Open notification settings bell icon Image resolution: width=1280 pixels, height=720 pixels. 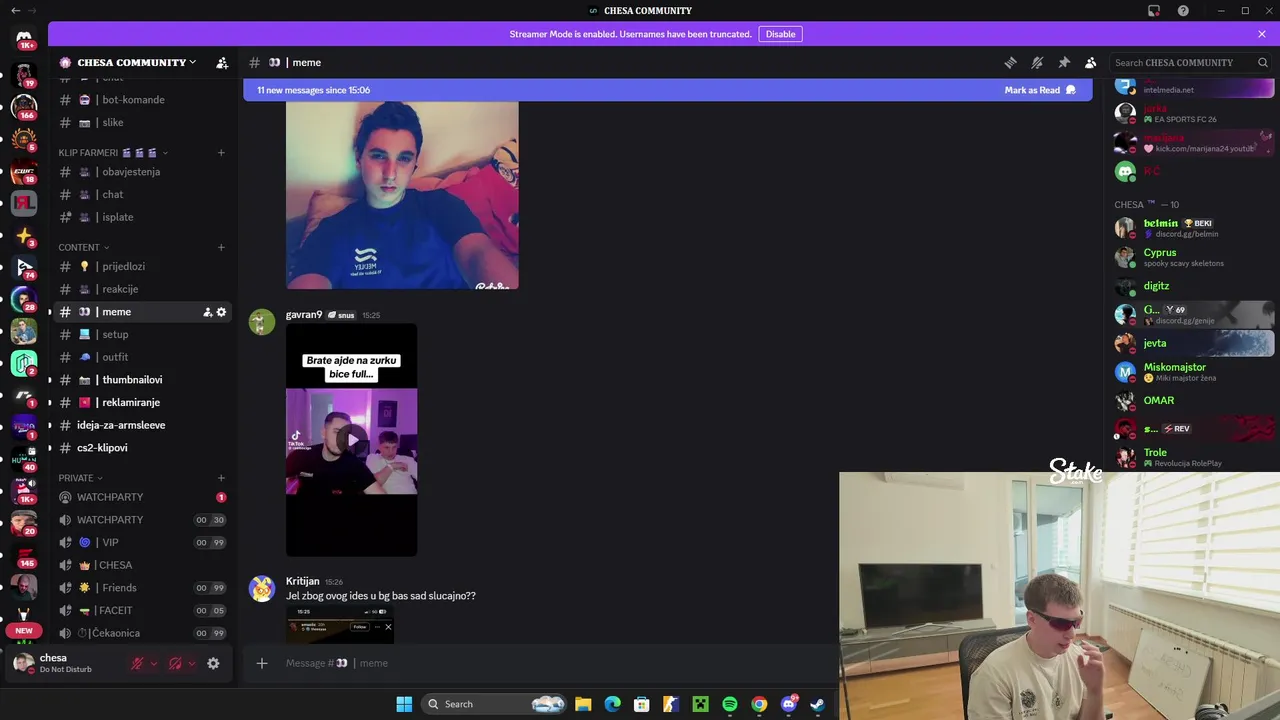click(1037, 62)
